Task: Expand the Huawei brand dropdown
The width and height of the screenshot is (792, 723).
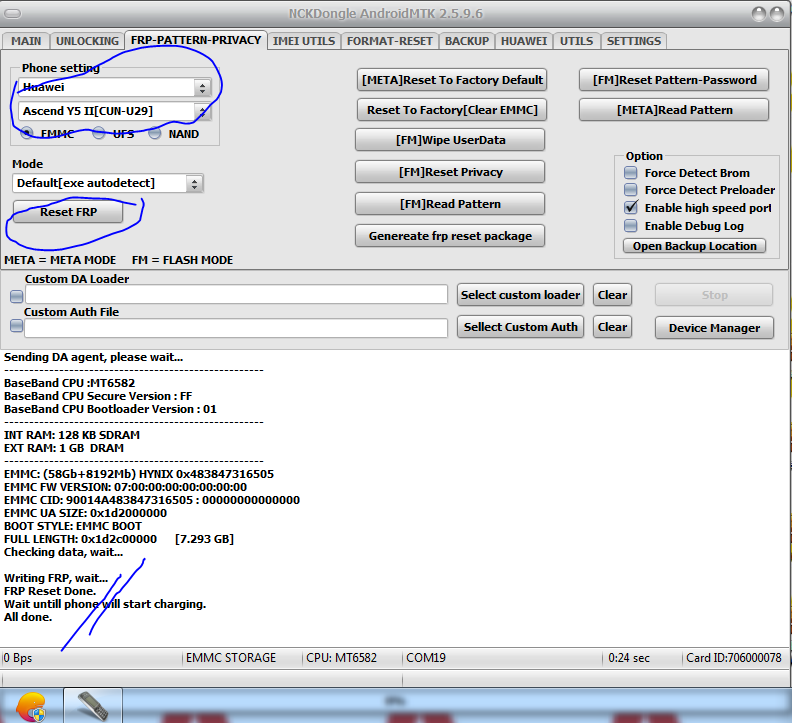Action: coord(202,88)
